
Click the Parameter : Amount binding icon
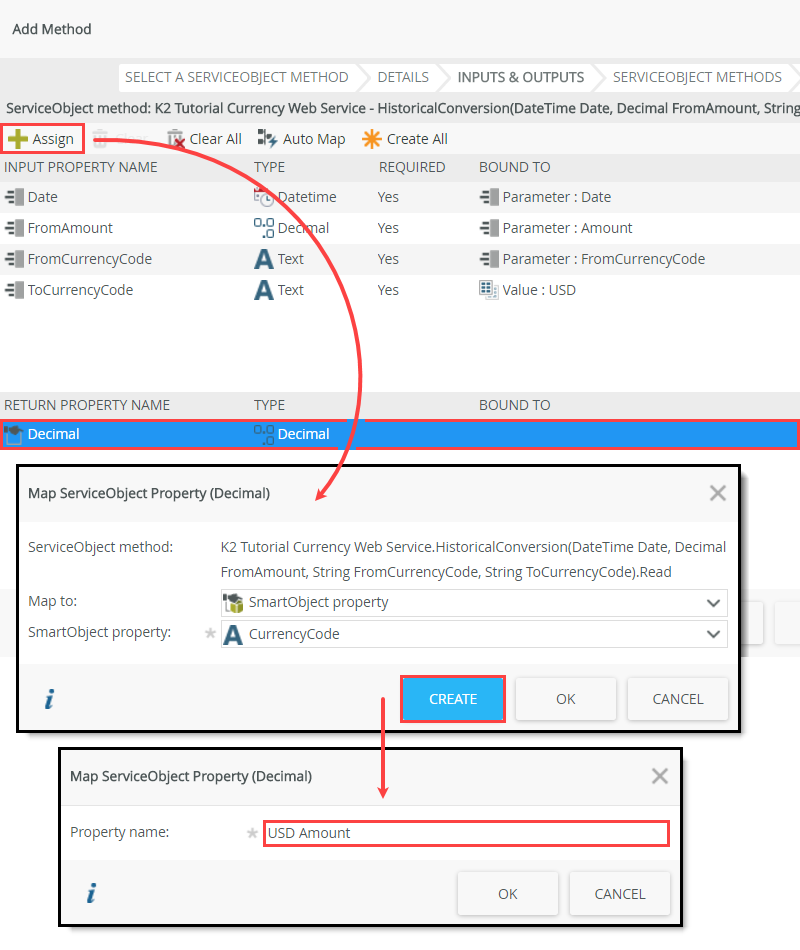[489, 228]
